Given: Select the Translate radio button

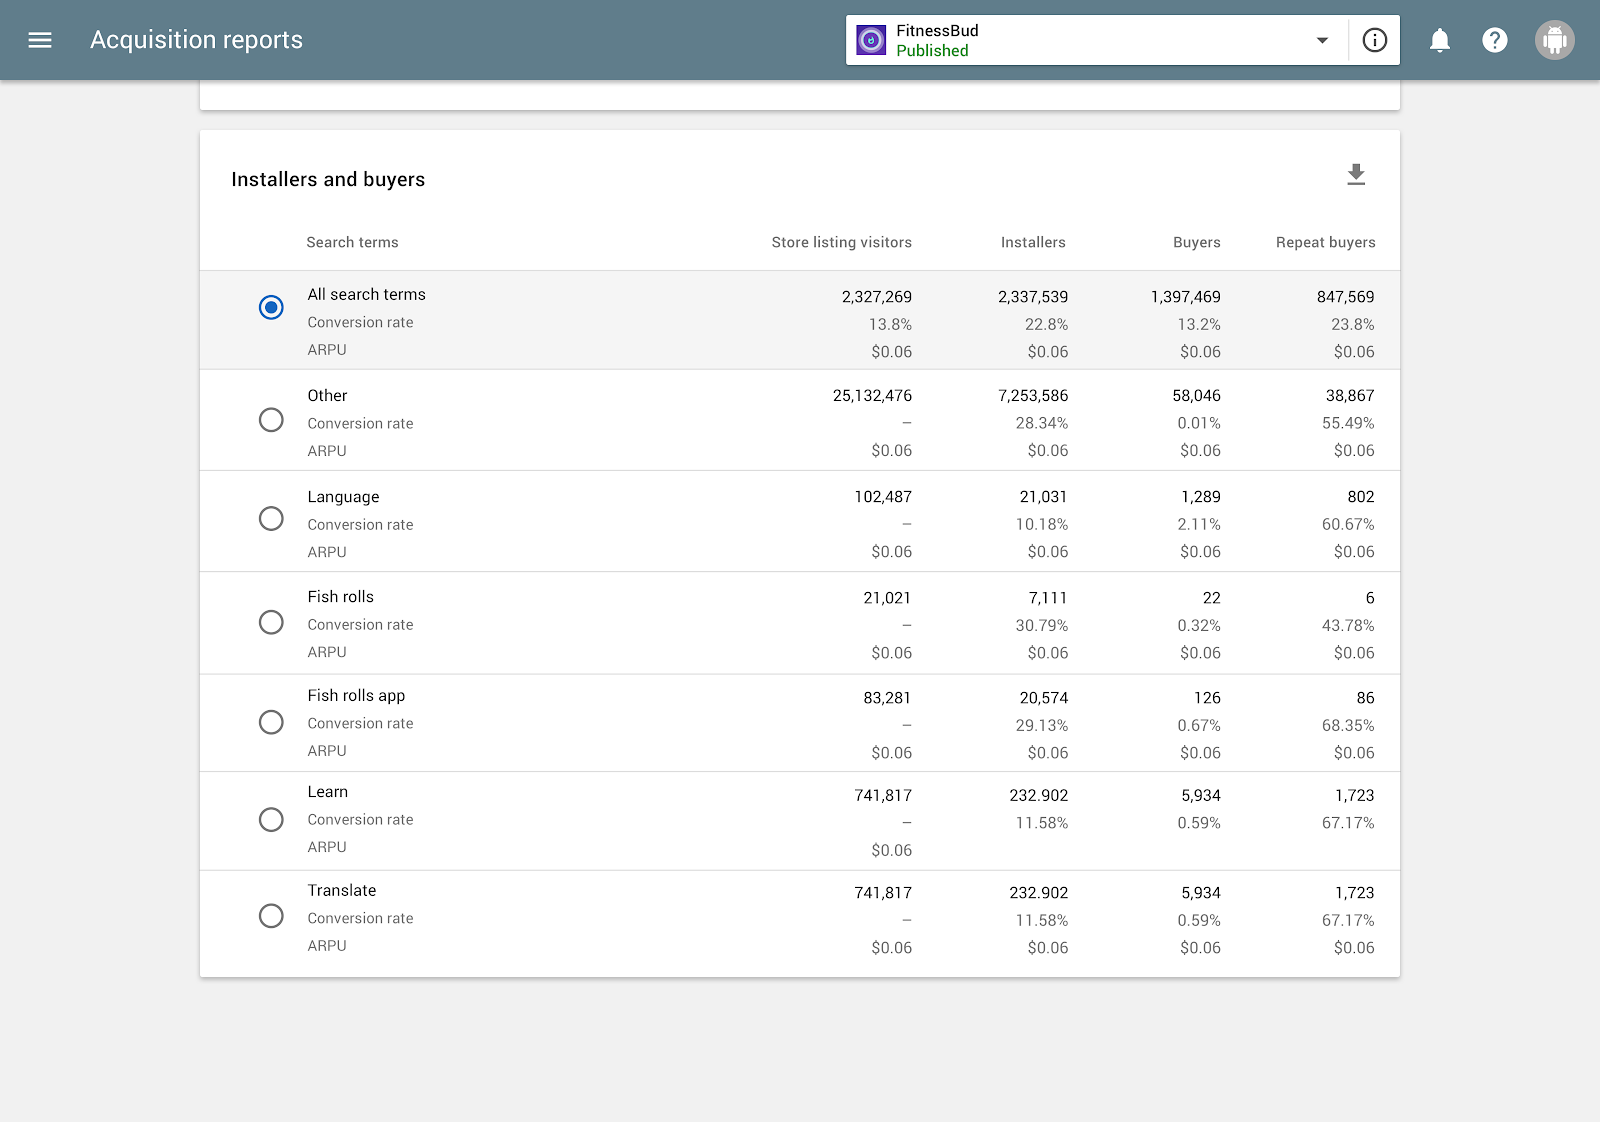Looking at the screenshot, I should (271, 916).
